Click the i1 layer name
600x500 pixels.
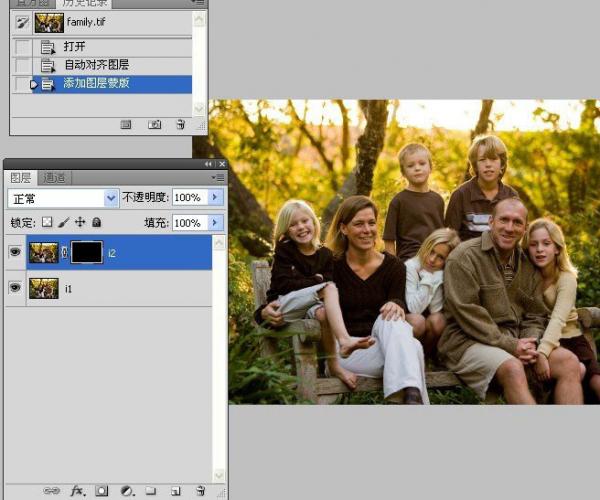[x=68, y=289]
